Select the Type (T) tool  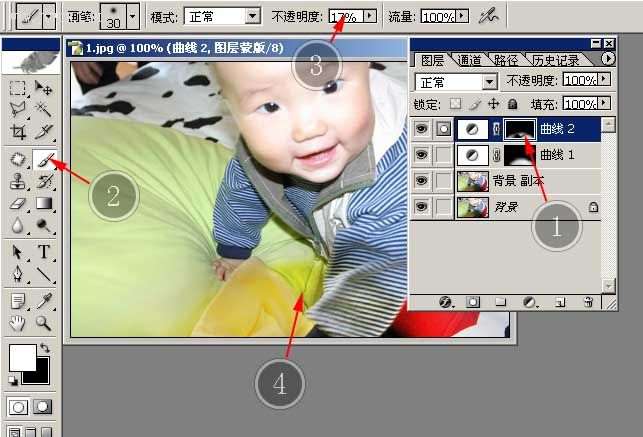click(x=44, y=251)
